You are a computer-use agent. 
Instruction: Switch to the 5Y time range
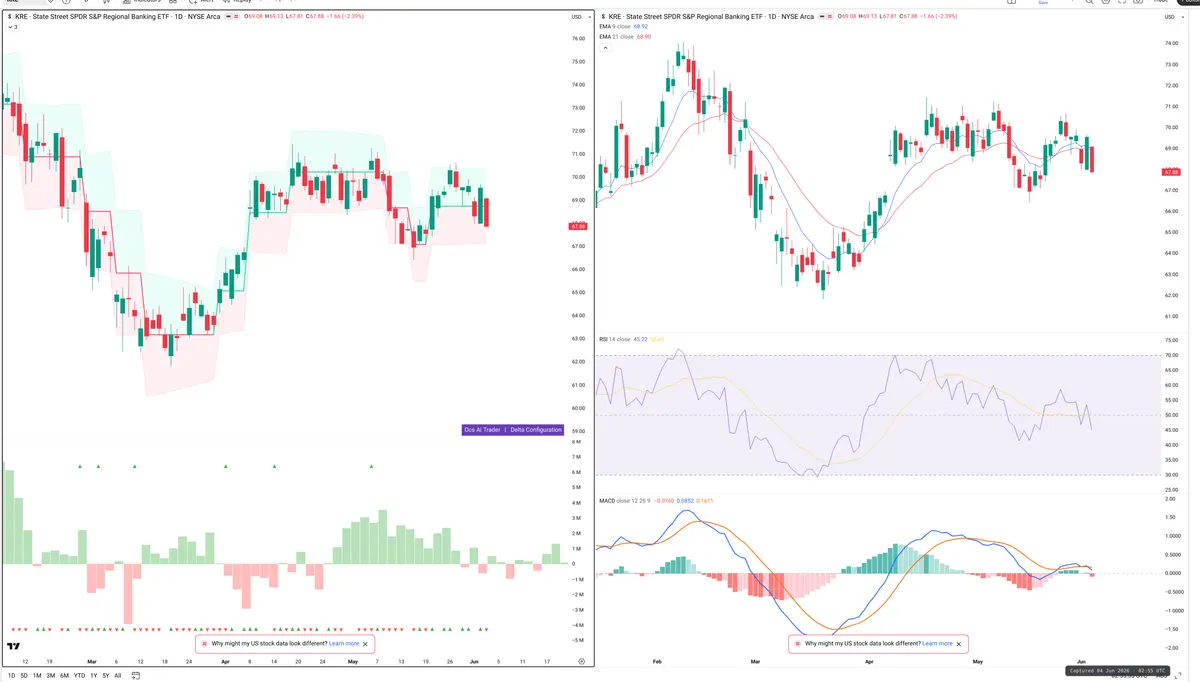coord(105,676)
